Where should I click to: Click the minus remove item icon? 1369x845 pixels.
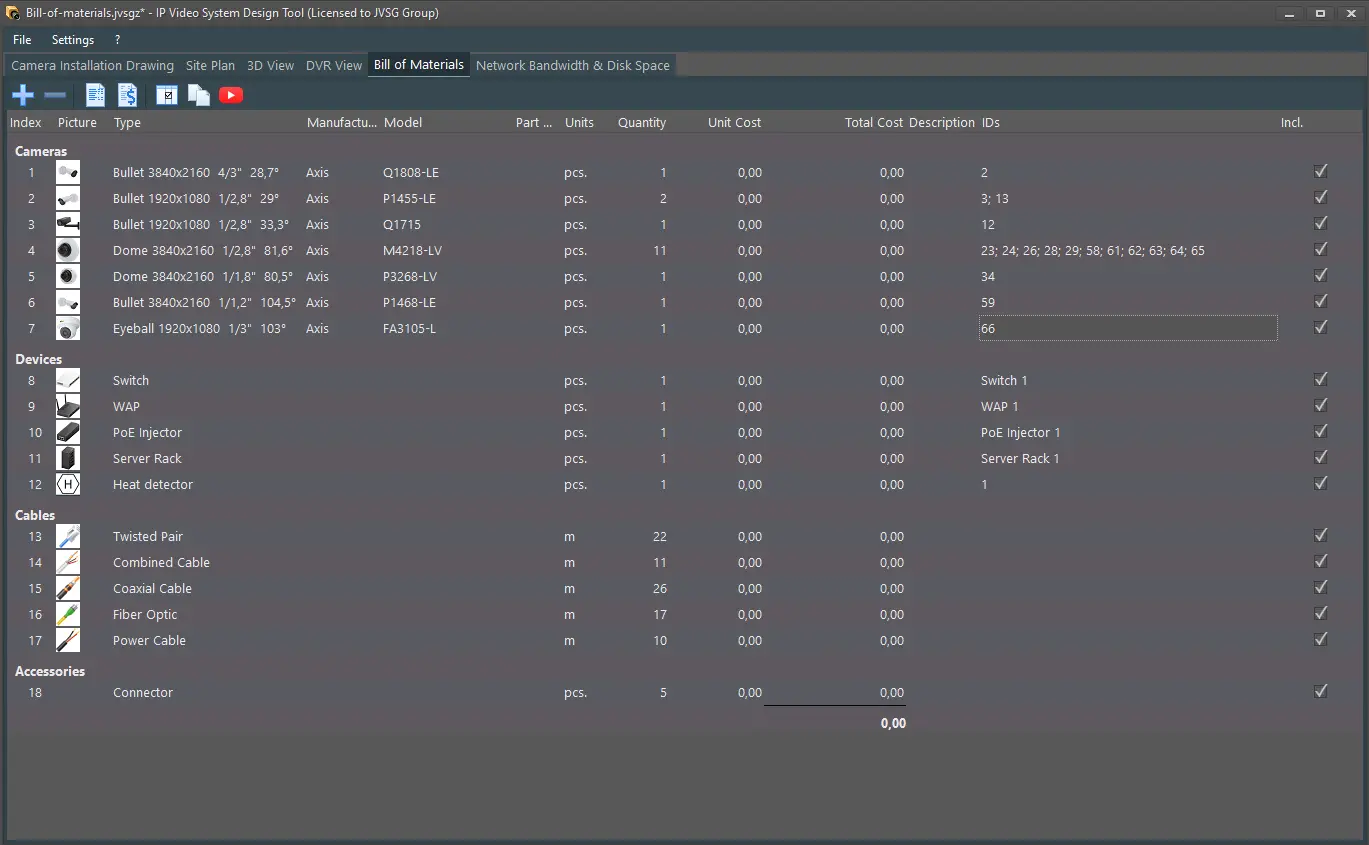tap(55, 96)
